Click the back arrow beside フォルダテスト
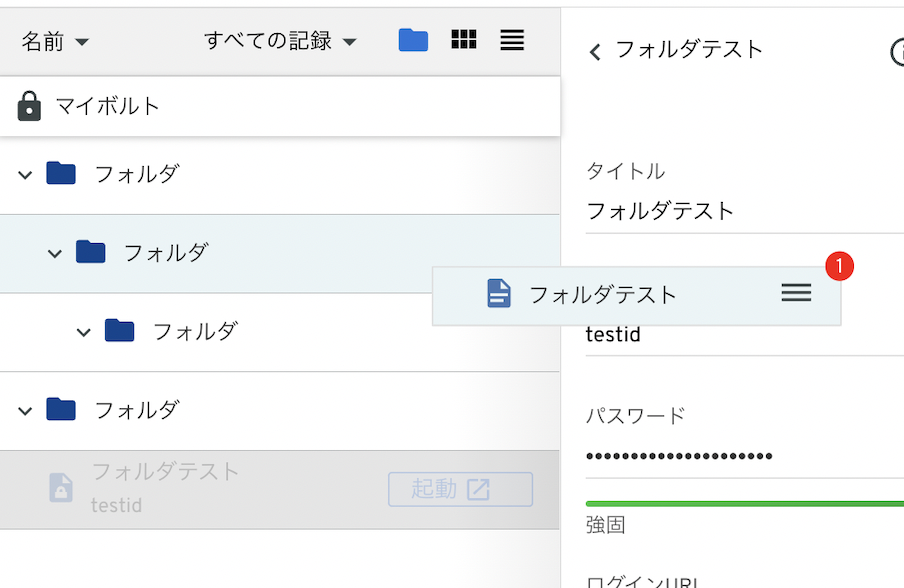Image resolution: width=904 pixels, height=588 pixels. pos(595,52)
